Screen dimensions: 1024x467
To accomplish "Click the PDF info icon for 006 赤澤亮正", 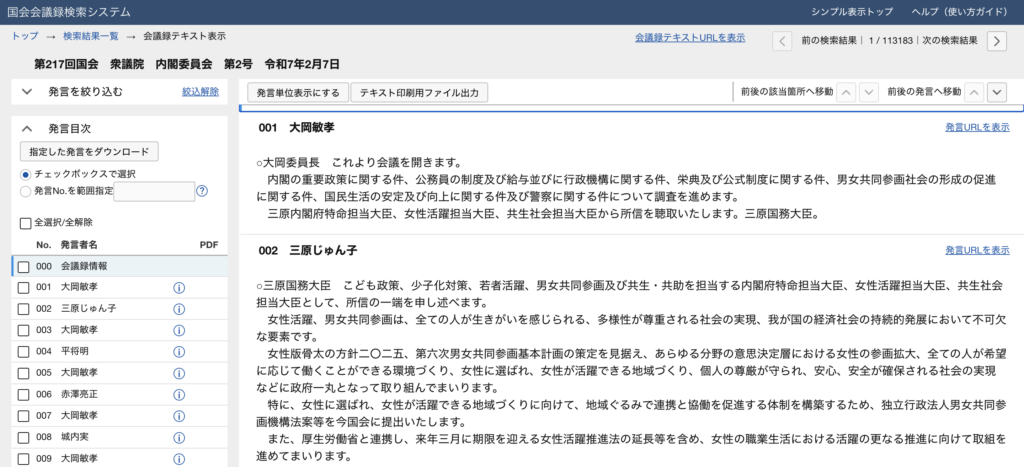I will point(180,394).
